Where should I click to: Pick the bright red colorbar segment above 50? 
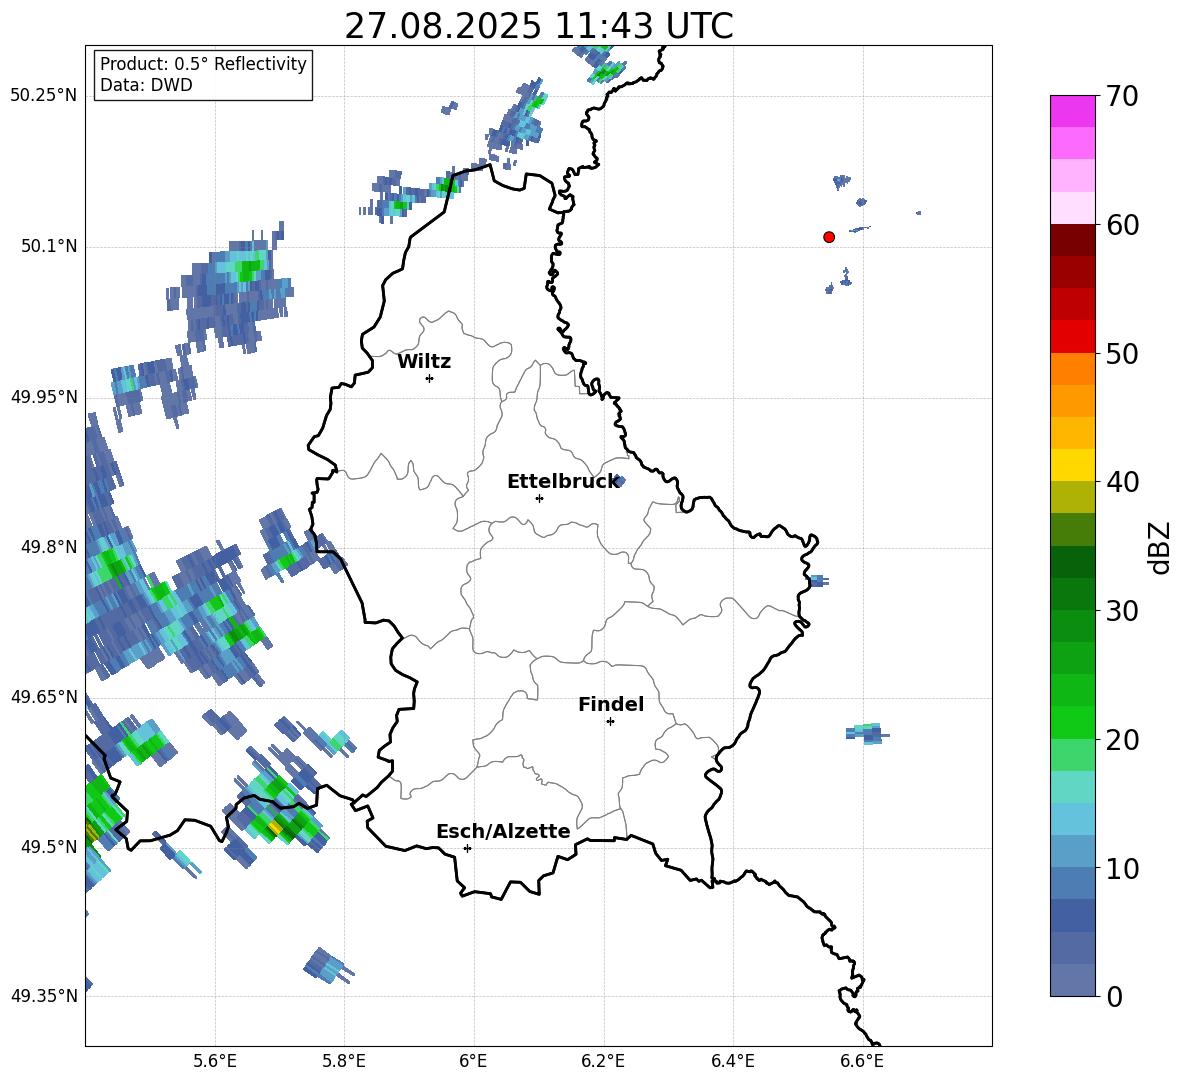[x=1073, y=336]
